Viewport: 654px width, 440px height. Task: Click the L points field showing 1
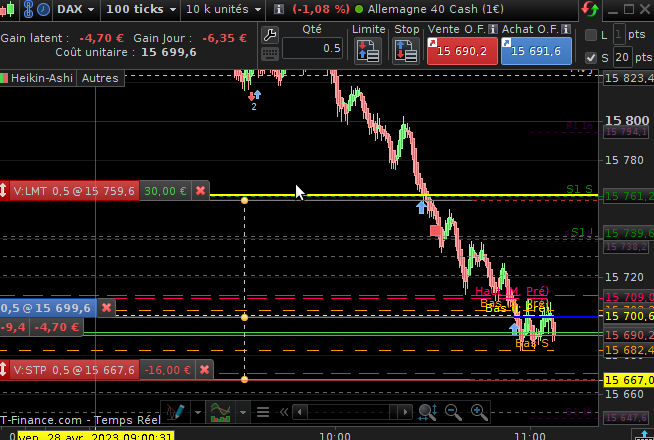coord(619,35)
